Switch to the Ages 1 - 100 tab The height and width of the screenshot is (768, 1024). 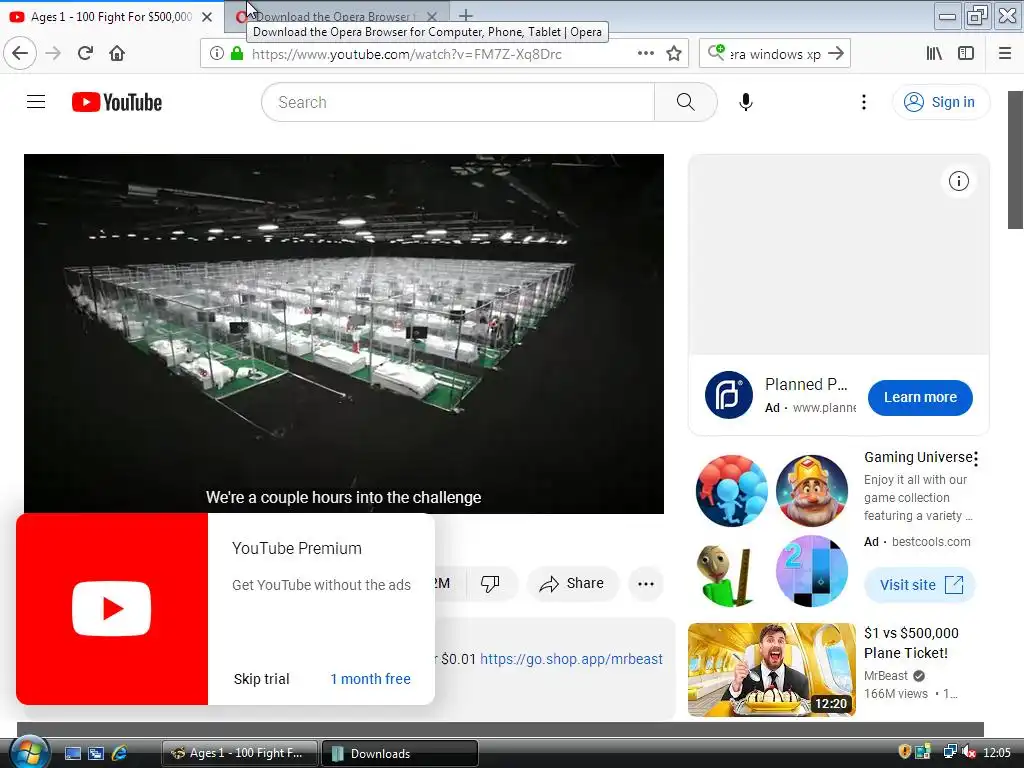[x=111, y=16]
